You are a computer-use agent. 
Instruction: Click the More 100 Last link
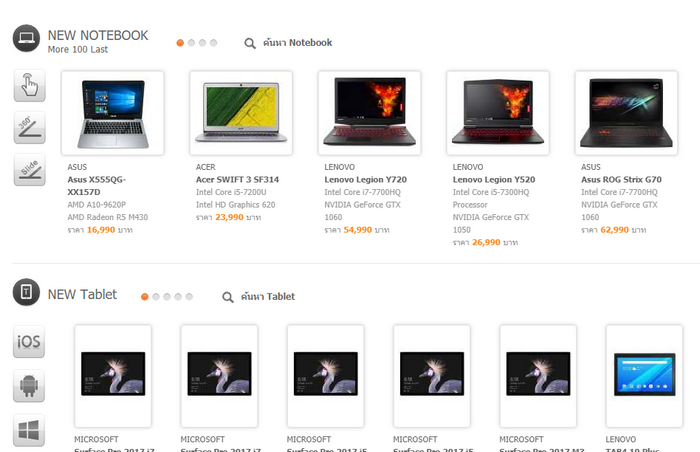tap(78, 49)
